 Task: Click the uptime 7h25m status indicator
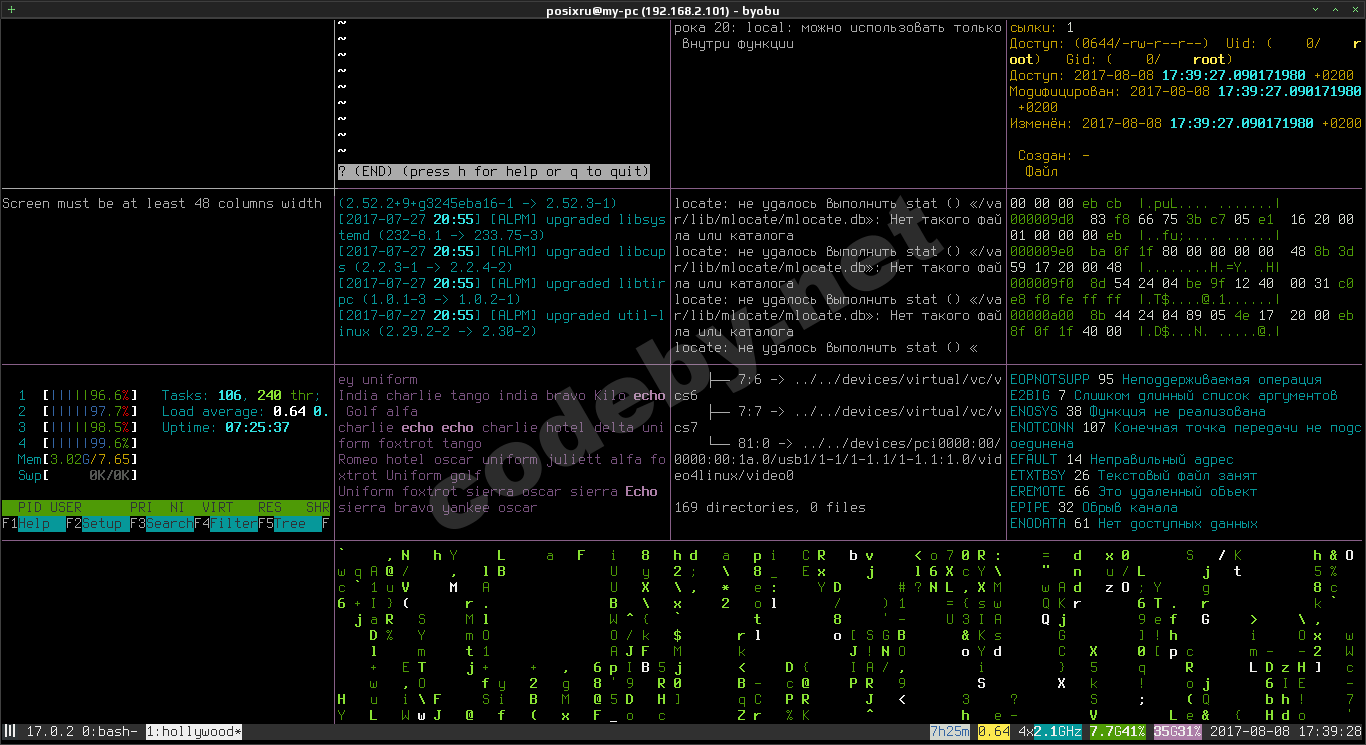coord(949,732)
